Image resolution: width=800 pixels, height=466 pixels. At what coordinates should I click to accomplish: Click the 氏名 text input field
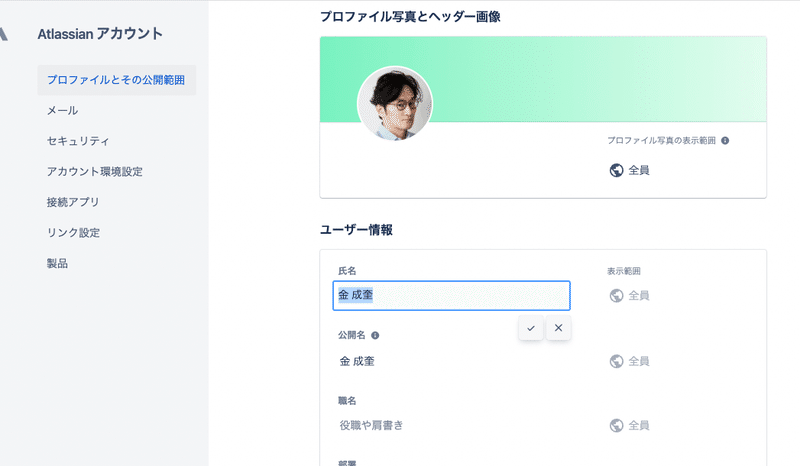tap(451, 296)
